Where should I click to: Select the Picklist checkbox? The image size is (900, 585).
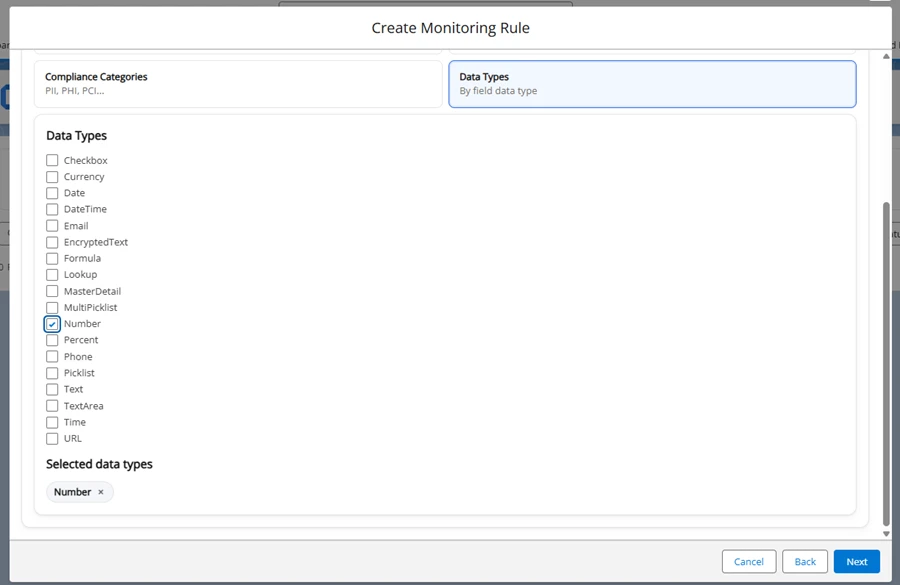click(51, 372)
